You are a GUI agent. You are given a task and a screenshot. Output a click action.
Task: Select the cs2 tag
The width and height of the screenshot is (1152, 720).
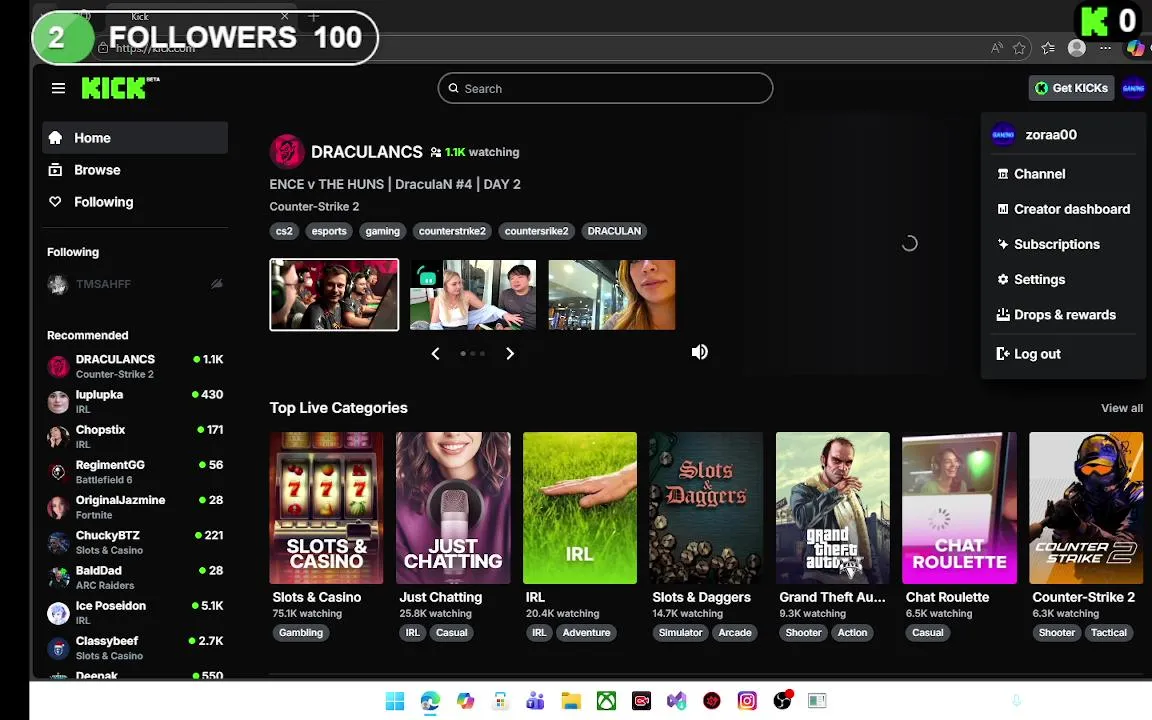[284, 231]
